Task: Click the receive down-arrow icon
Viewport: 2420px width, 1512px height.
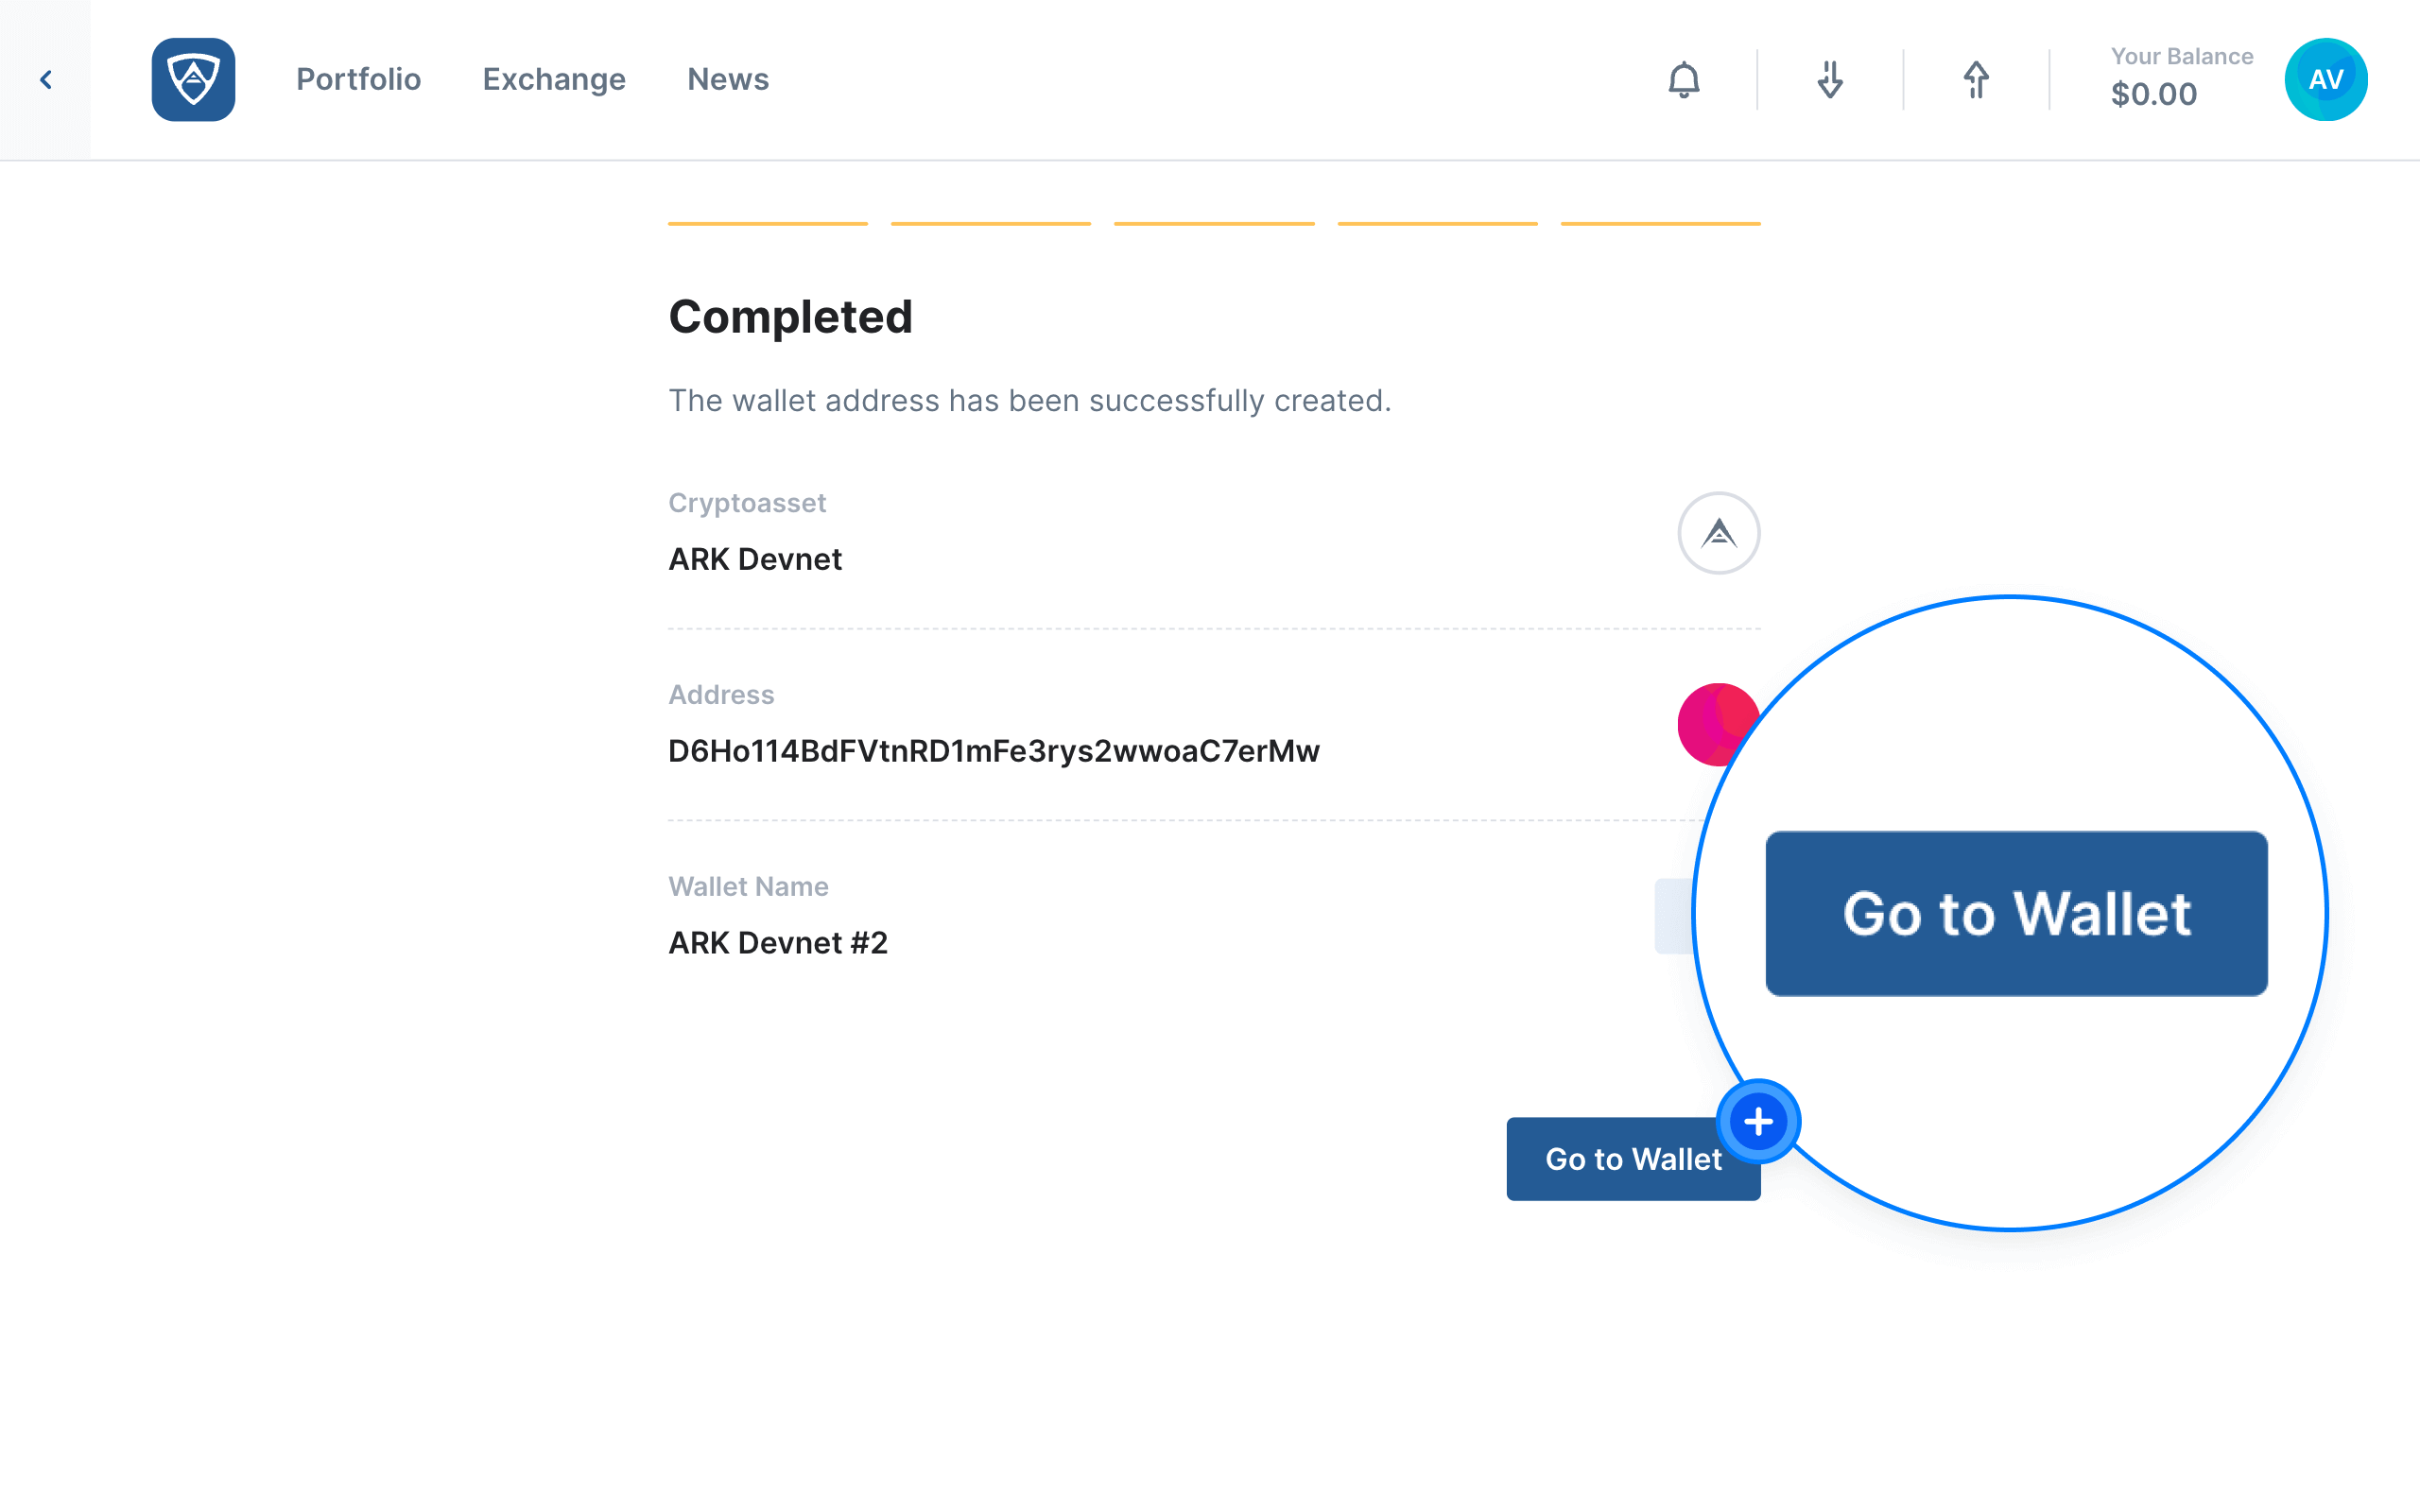Action: pos(1830,80)
